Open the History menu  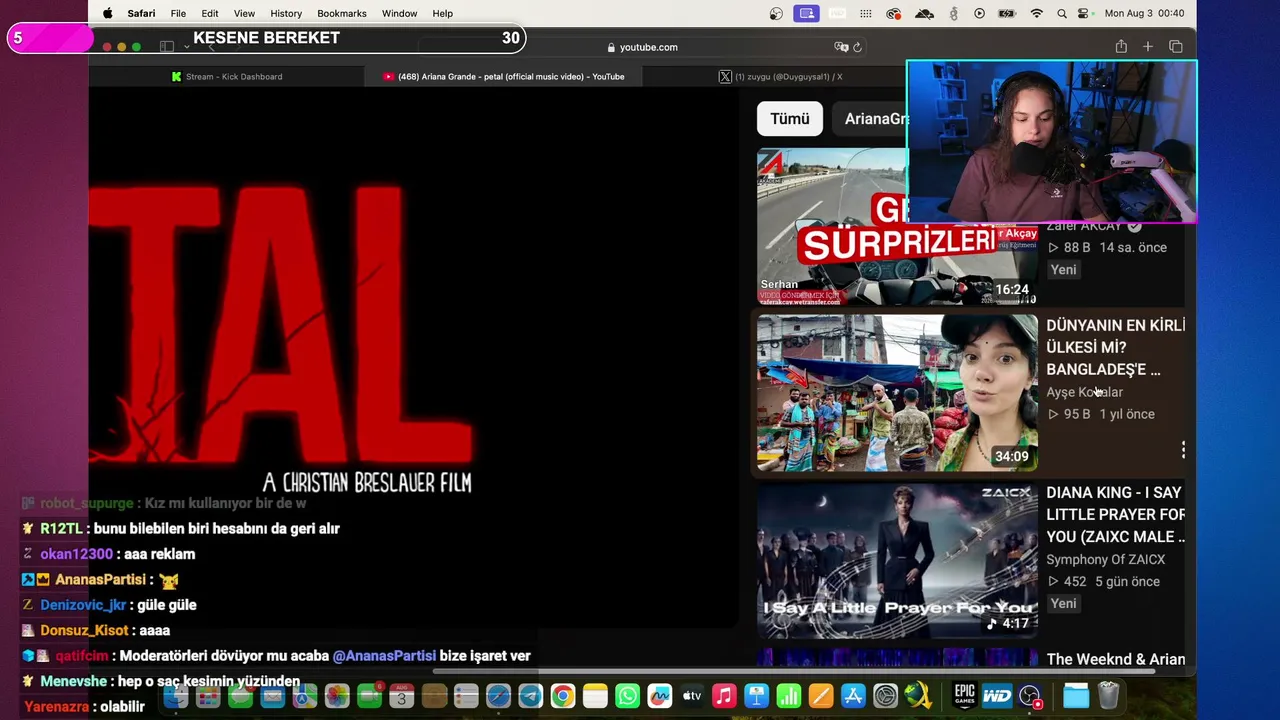click(x=286, y=13)
